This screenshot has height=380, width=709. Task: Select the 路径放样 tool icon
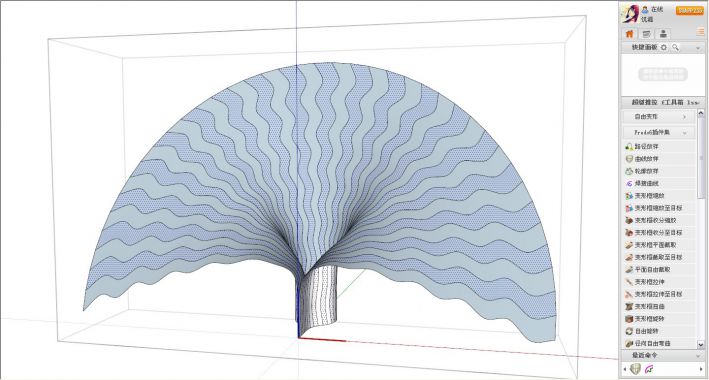[629, 147]
